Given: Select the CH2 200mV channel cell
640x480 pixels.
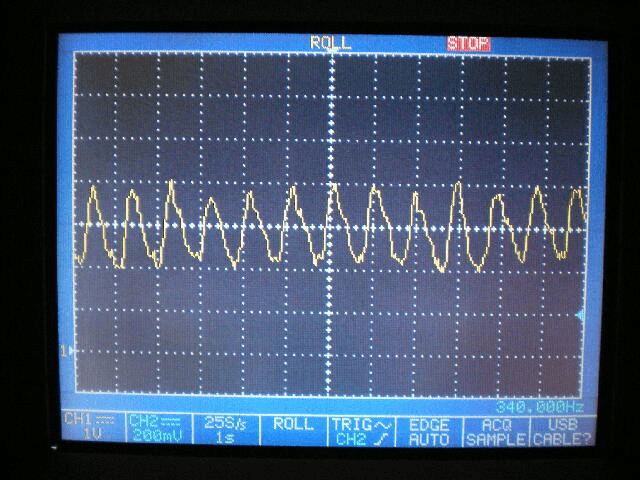Looking at the screenshot, I should tap(158, 428).
